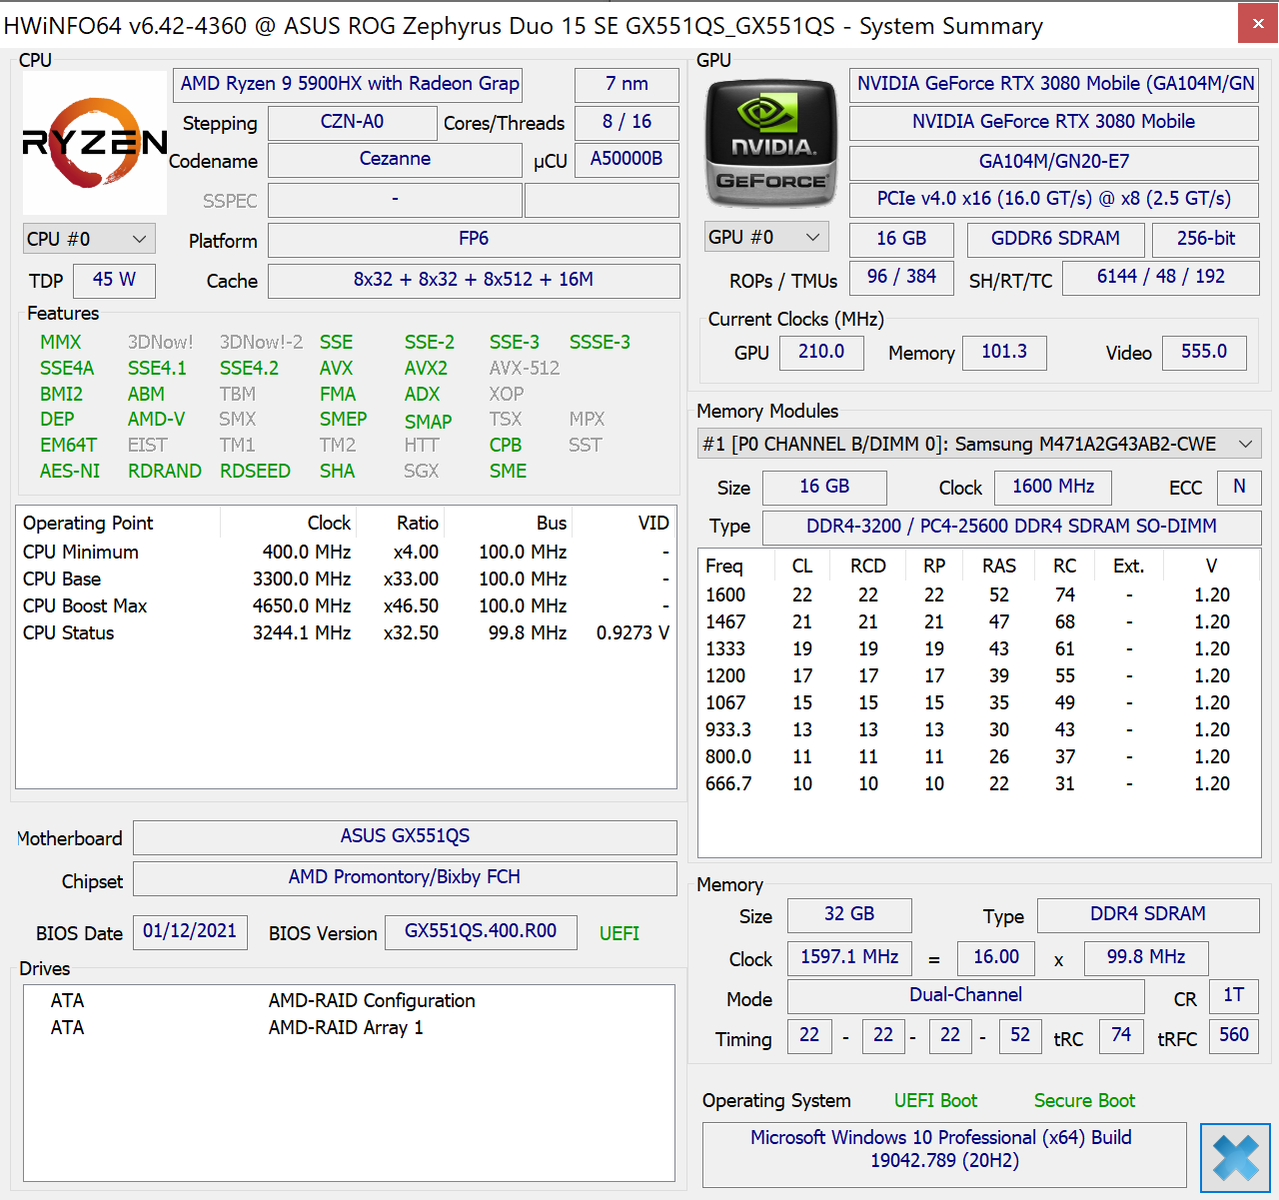Click the AMD Ryzen logo image
The width and height of the screenshot is (1279, 1200).
(x=95, y=143)
